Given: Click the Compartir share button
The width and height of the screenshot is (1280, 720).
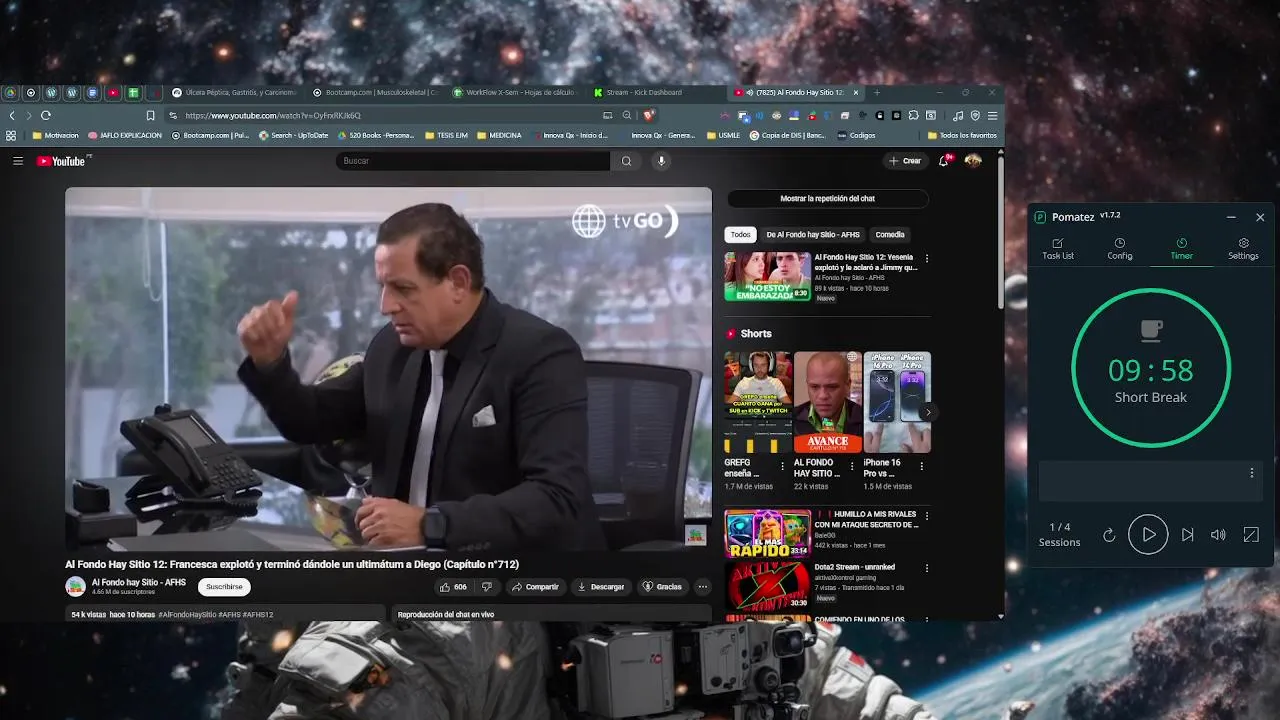Looking at the screenshot, I should [535, 587].
